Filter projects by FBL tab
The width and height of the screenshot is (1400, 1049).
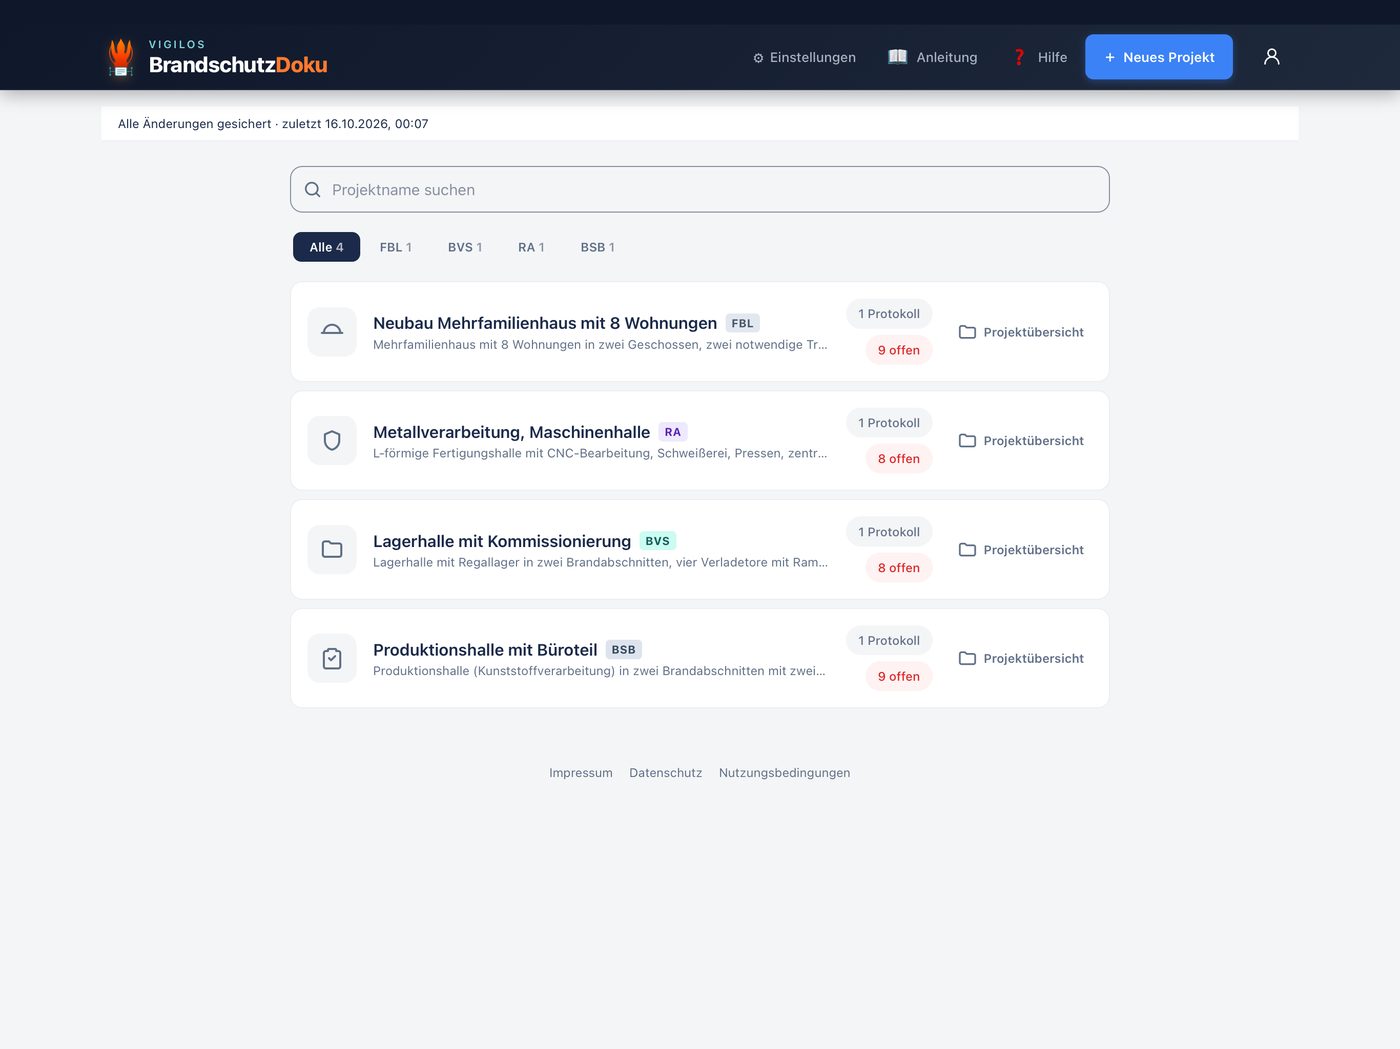(396, 247)
